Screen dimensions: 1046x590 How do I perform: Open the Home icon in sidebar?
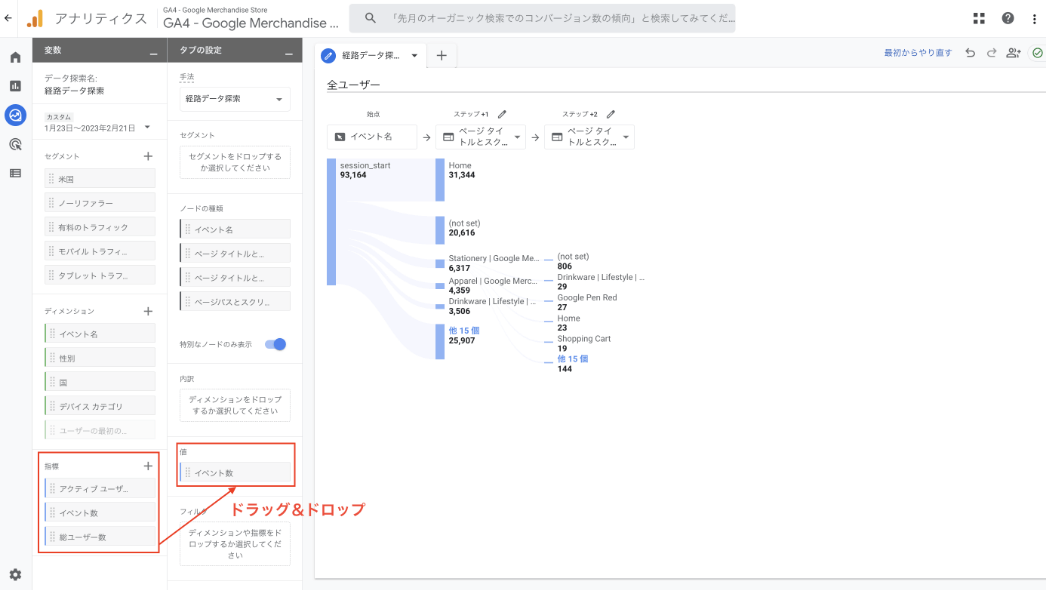click(15, 57)
